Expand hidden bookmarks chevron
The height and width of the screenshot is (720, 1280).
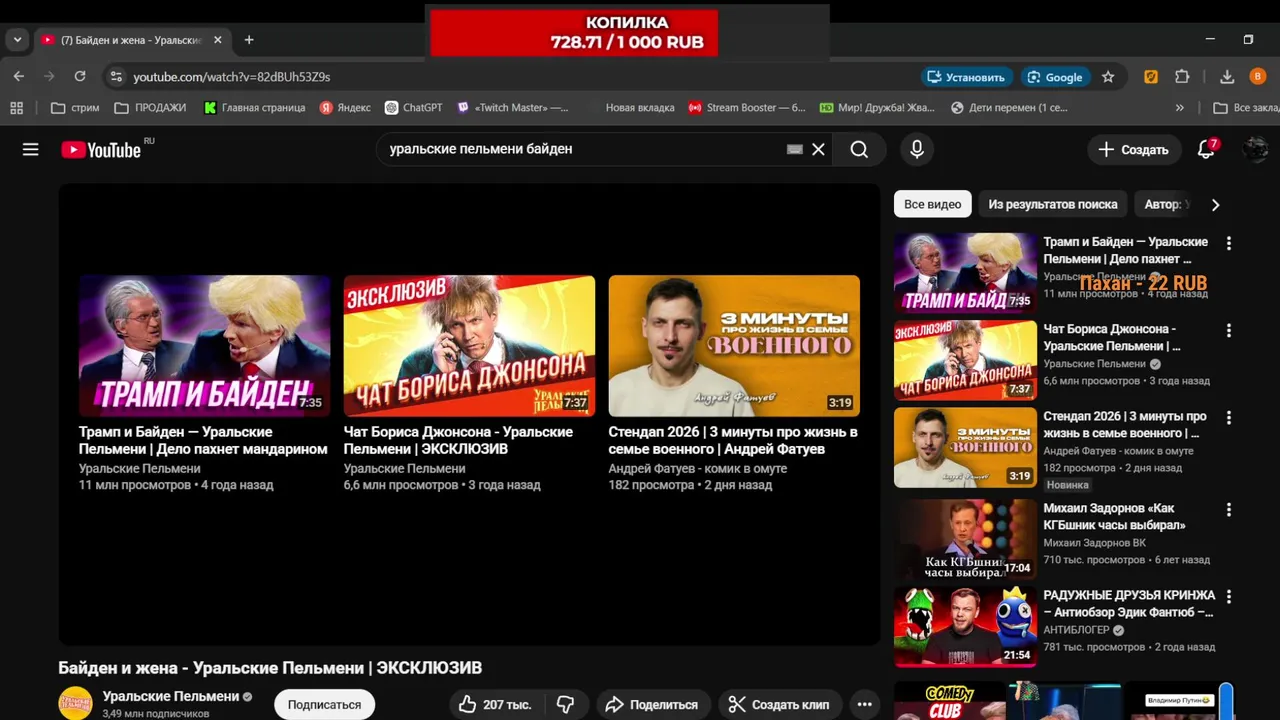tap(1180, 107)
